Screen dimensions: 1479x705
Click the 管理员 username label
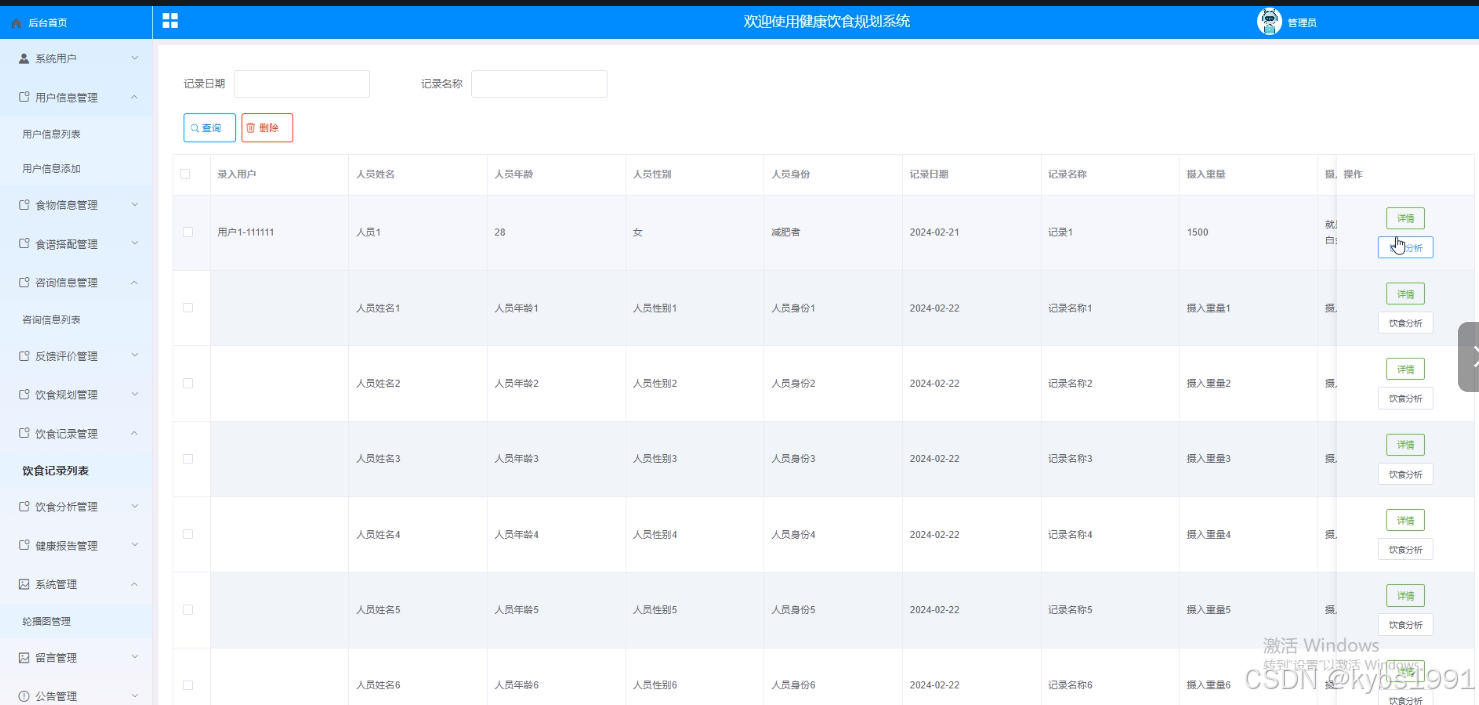pos(1302,23)
